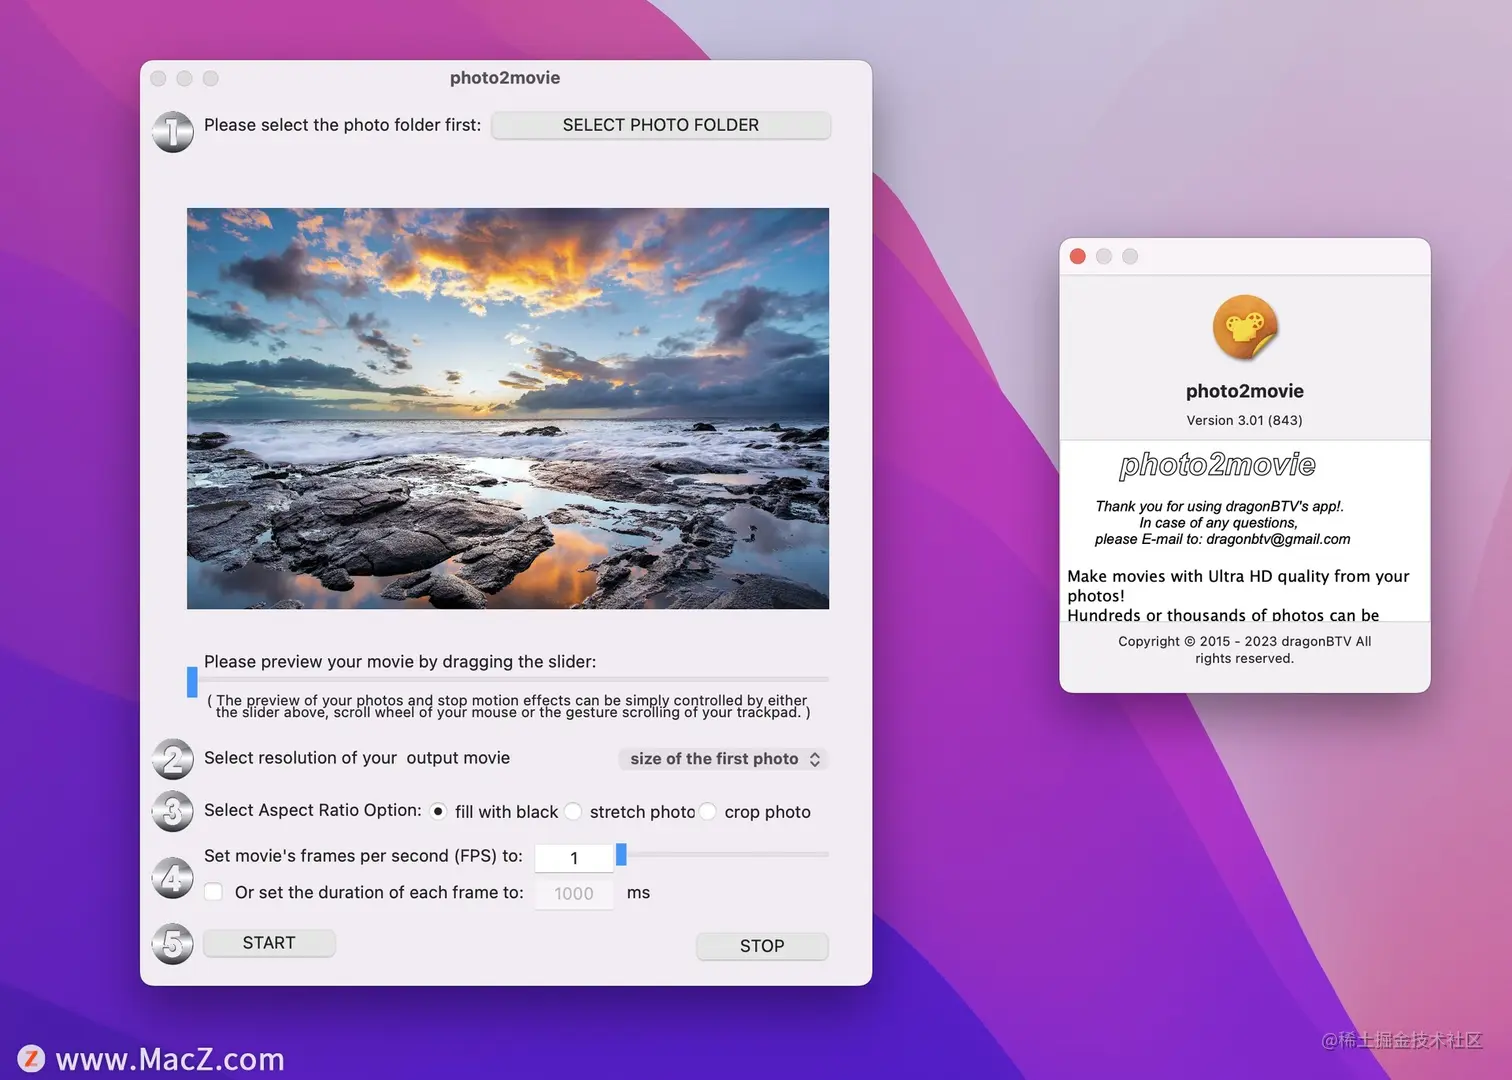This screenshot has width=1512, height=1080.
Task: Click "Please preview your movie" slider label
Action: tap(400, 662)
